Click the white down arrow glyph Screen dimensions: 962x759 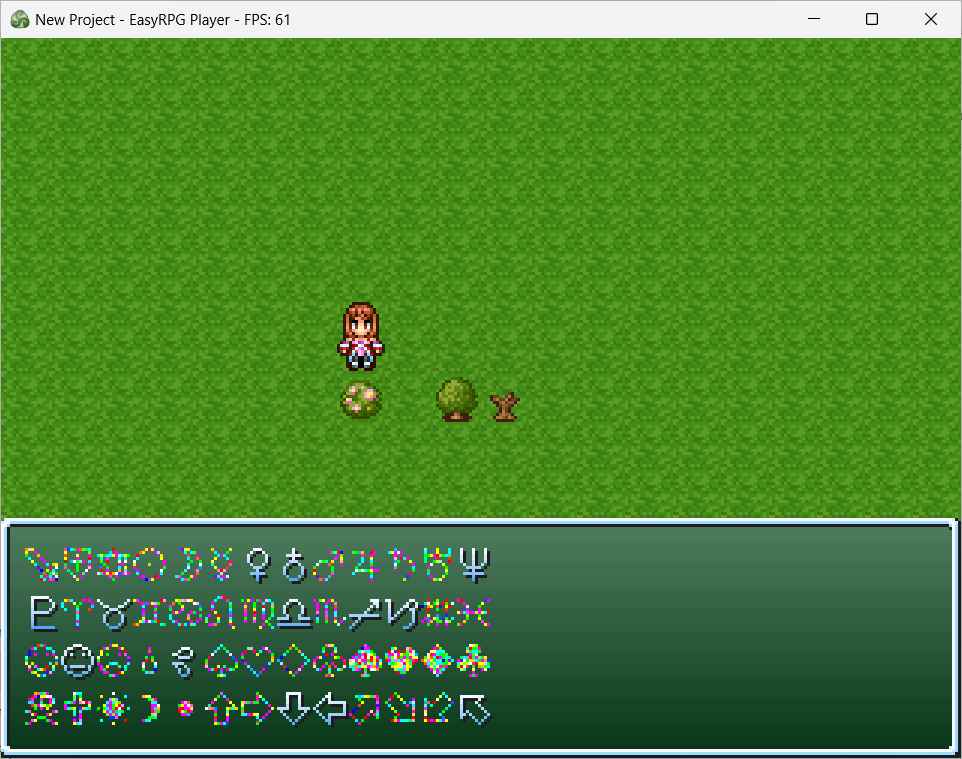tap(294, 708)
